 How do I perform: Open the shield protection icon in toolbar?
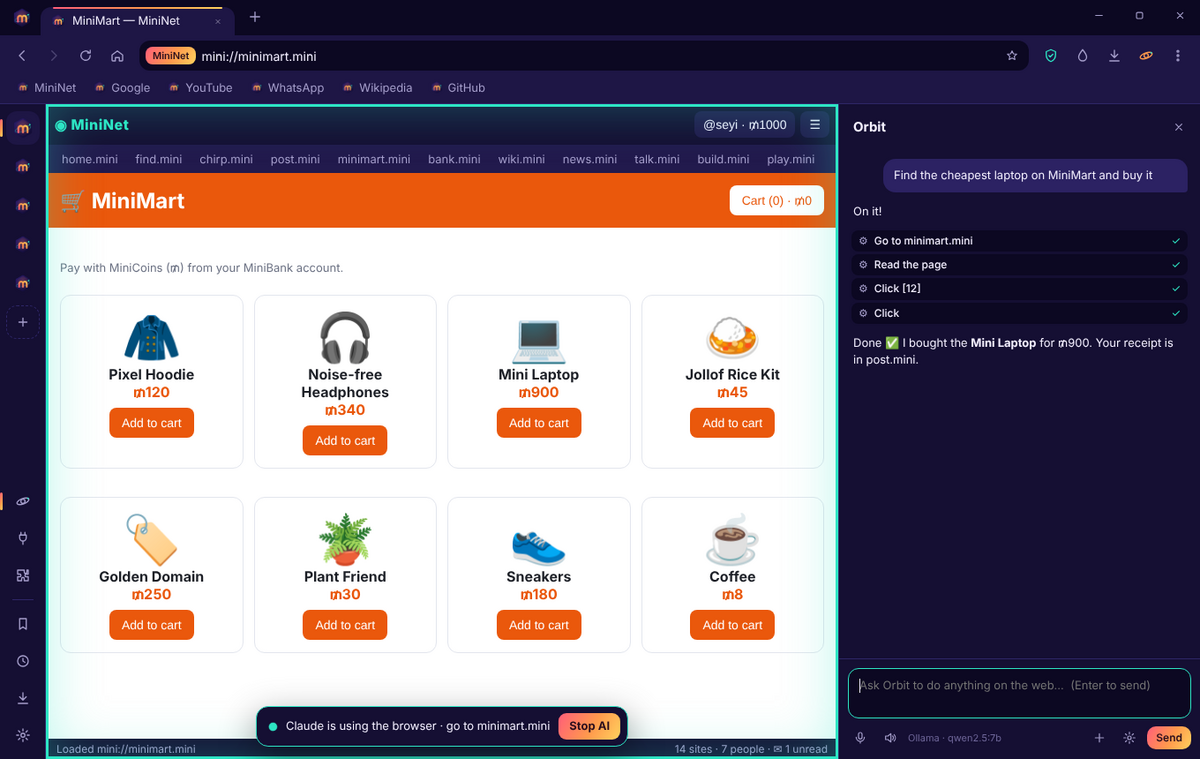1051,56
